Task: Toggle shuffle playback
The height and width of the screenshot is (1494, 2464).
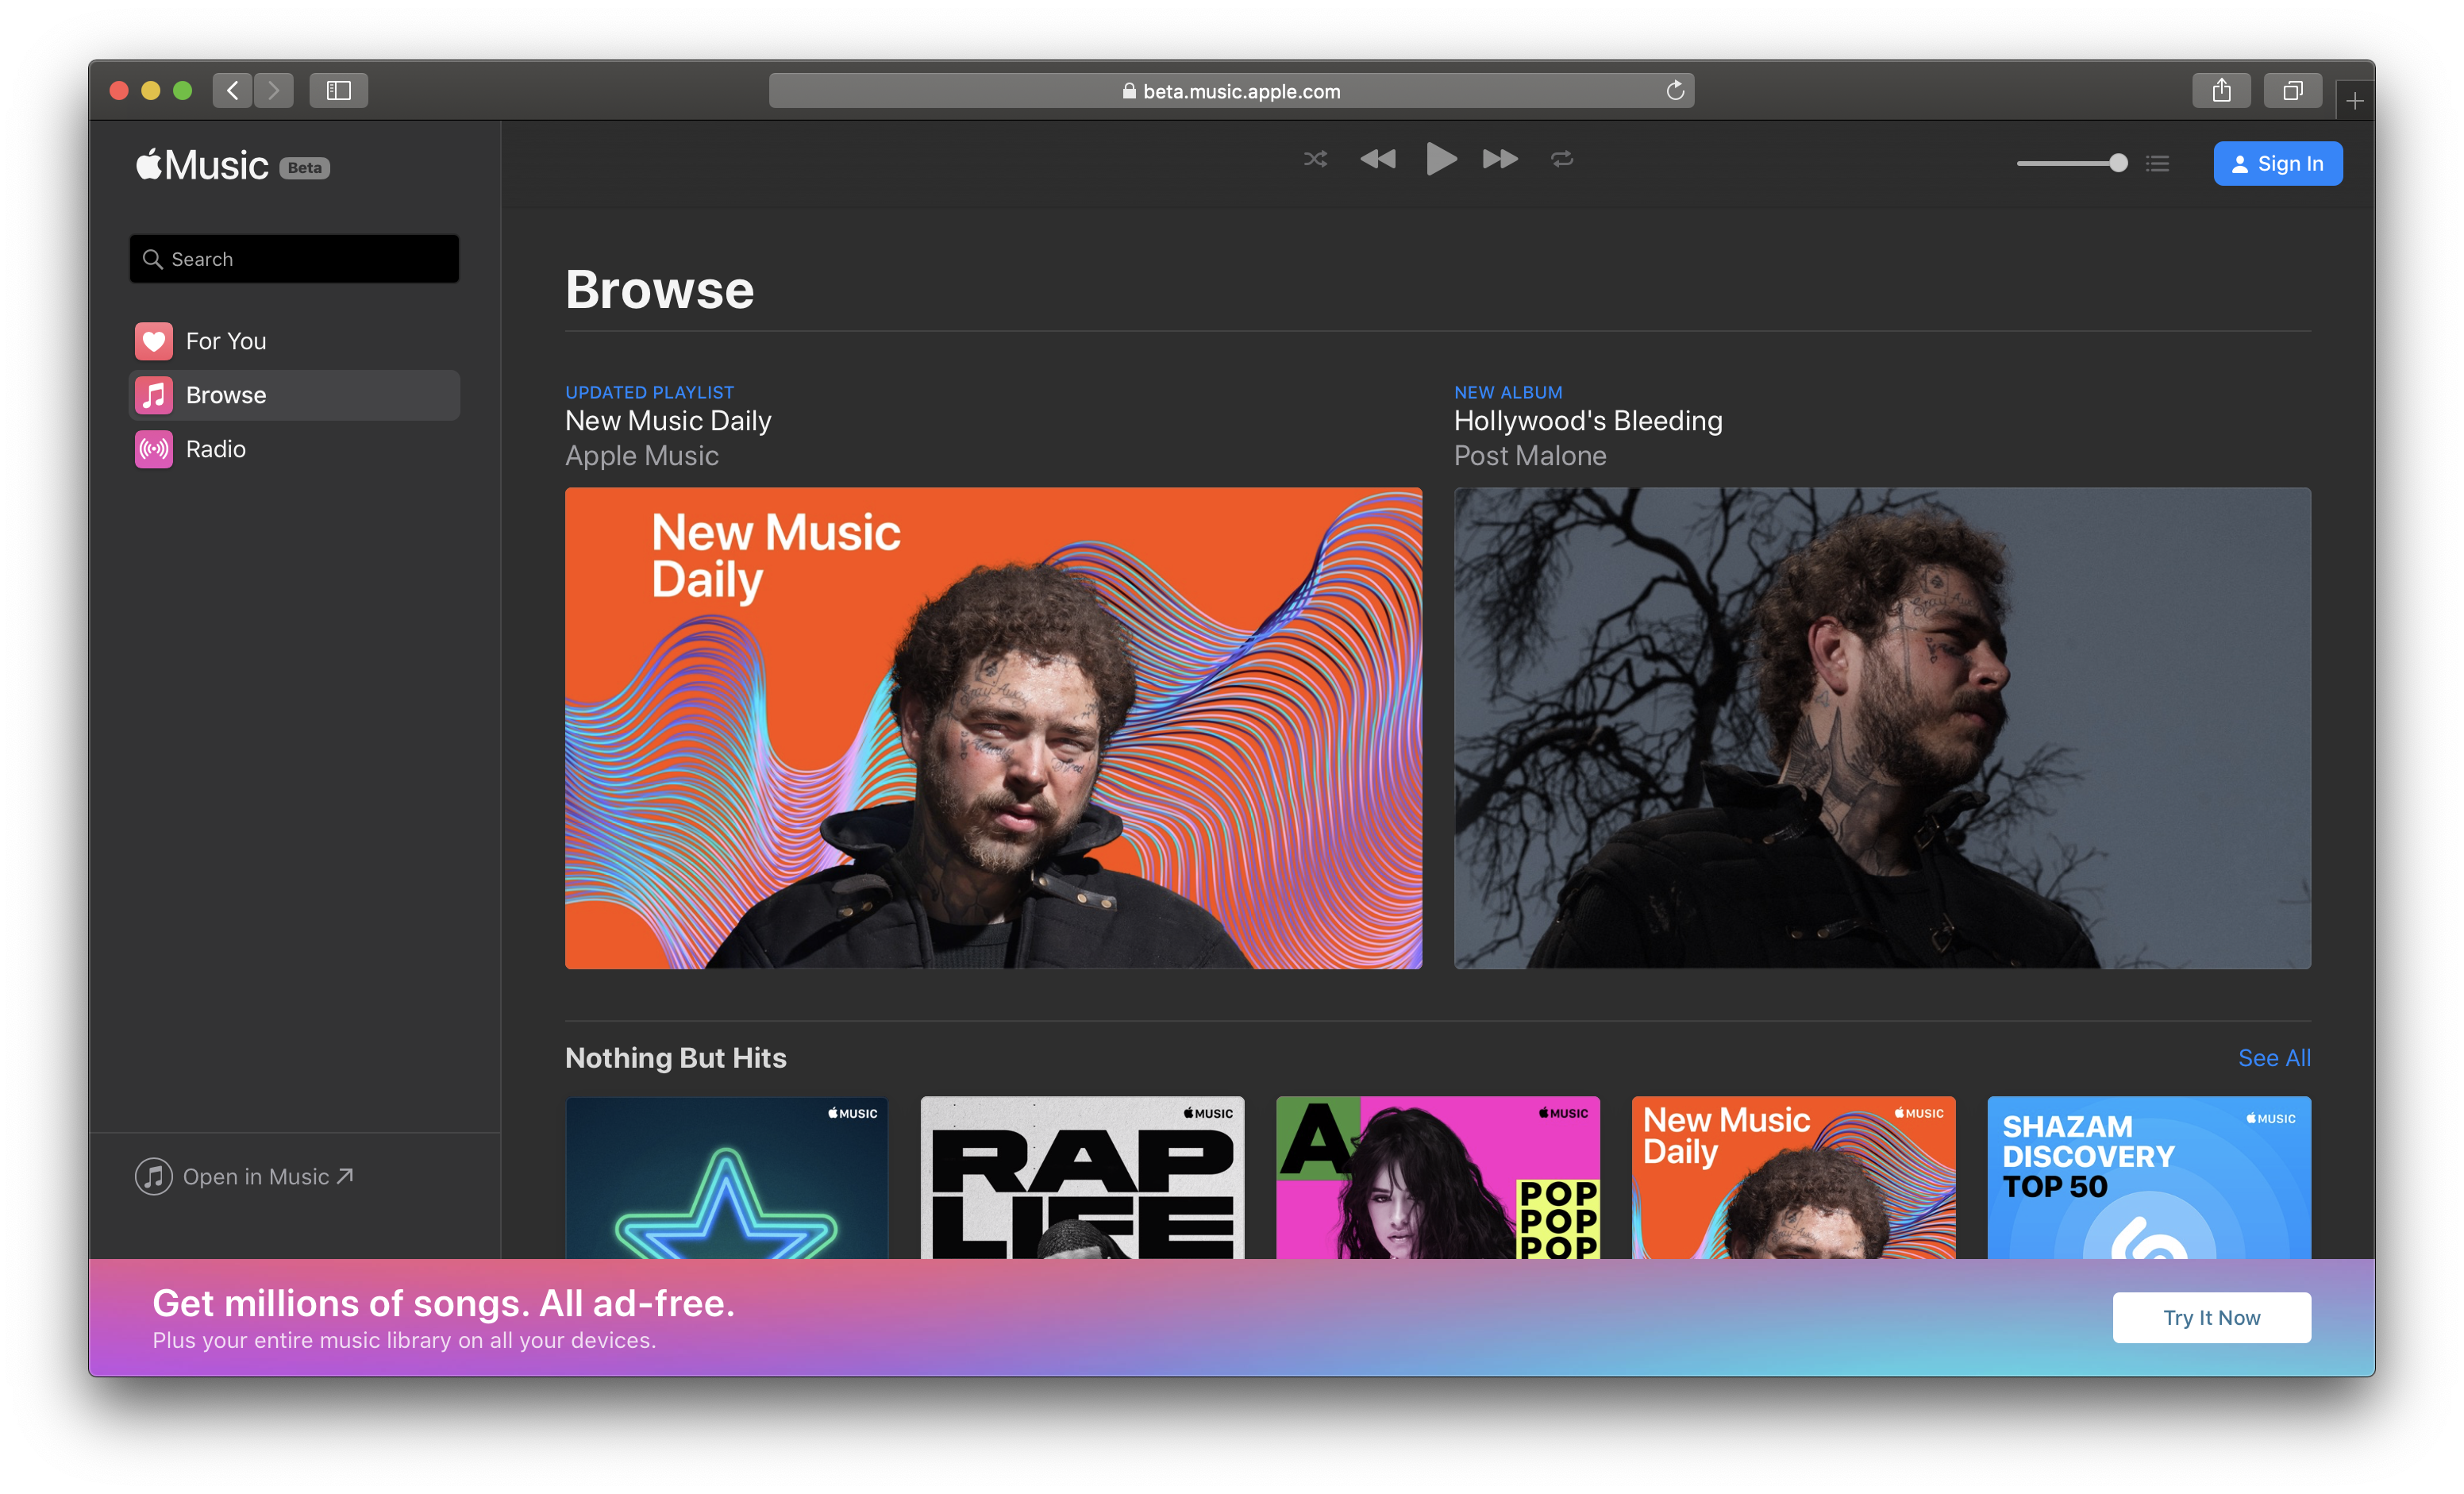Action: pyautogui.click(x=1315, y=159)
